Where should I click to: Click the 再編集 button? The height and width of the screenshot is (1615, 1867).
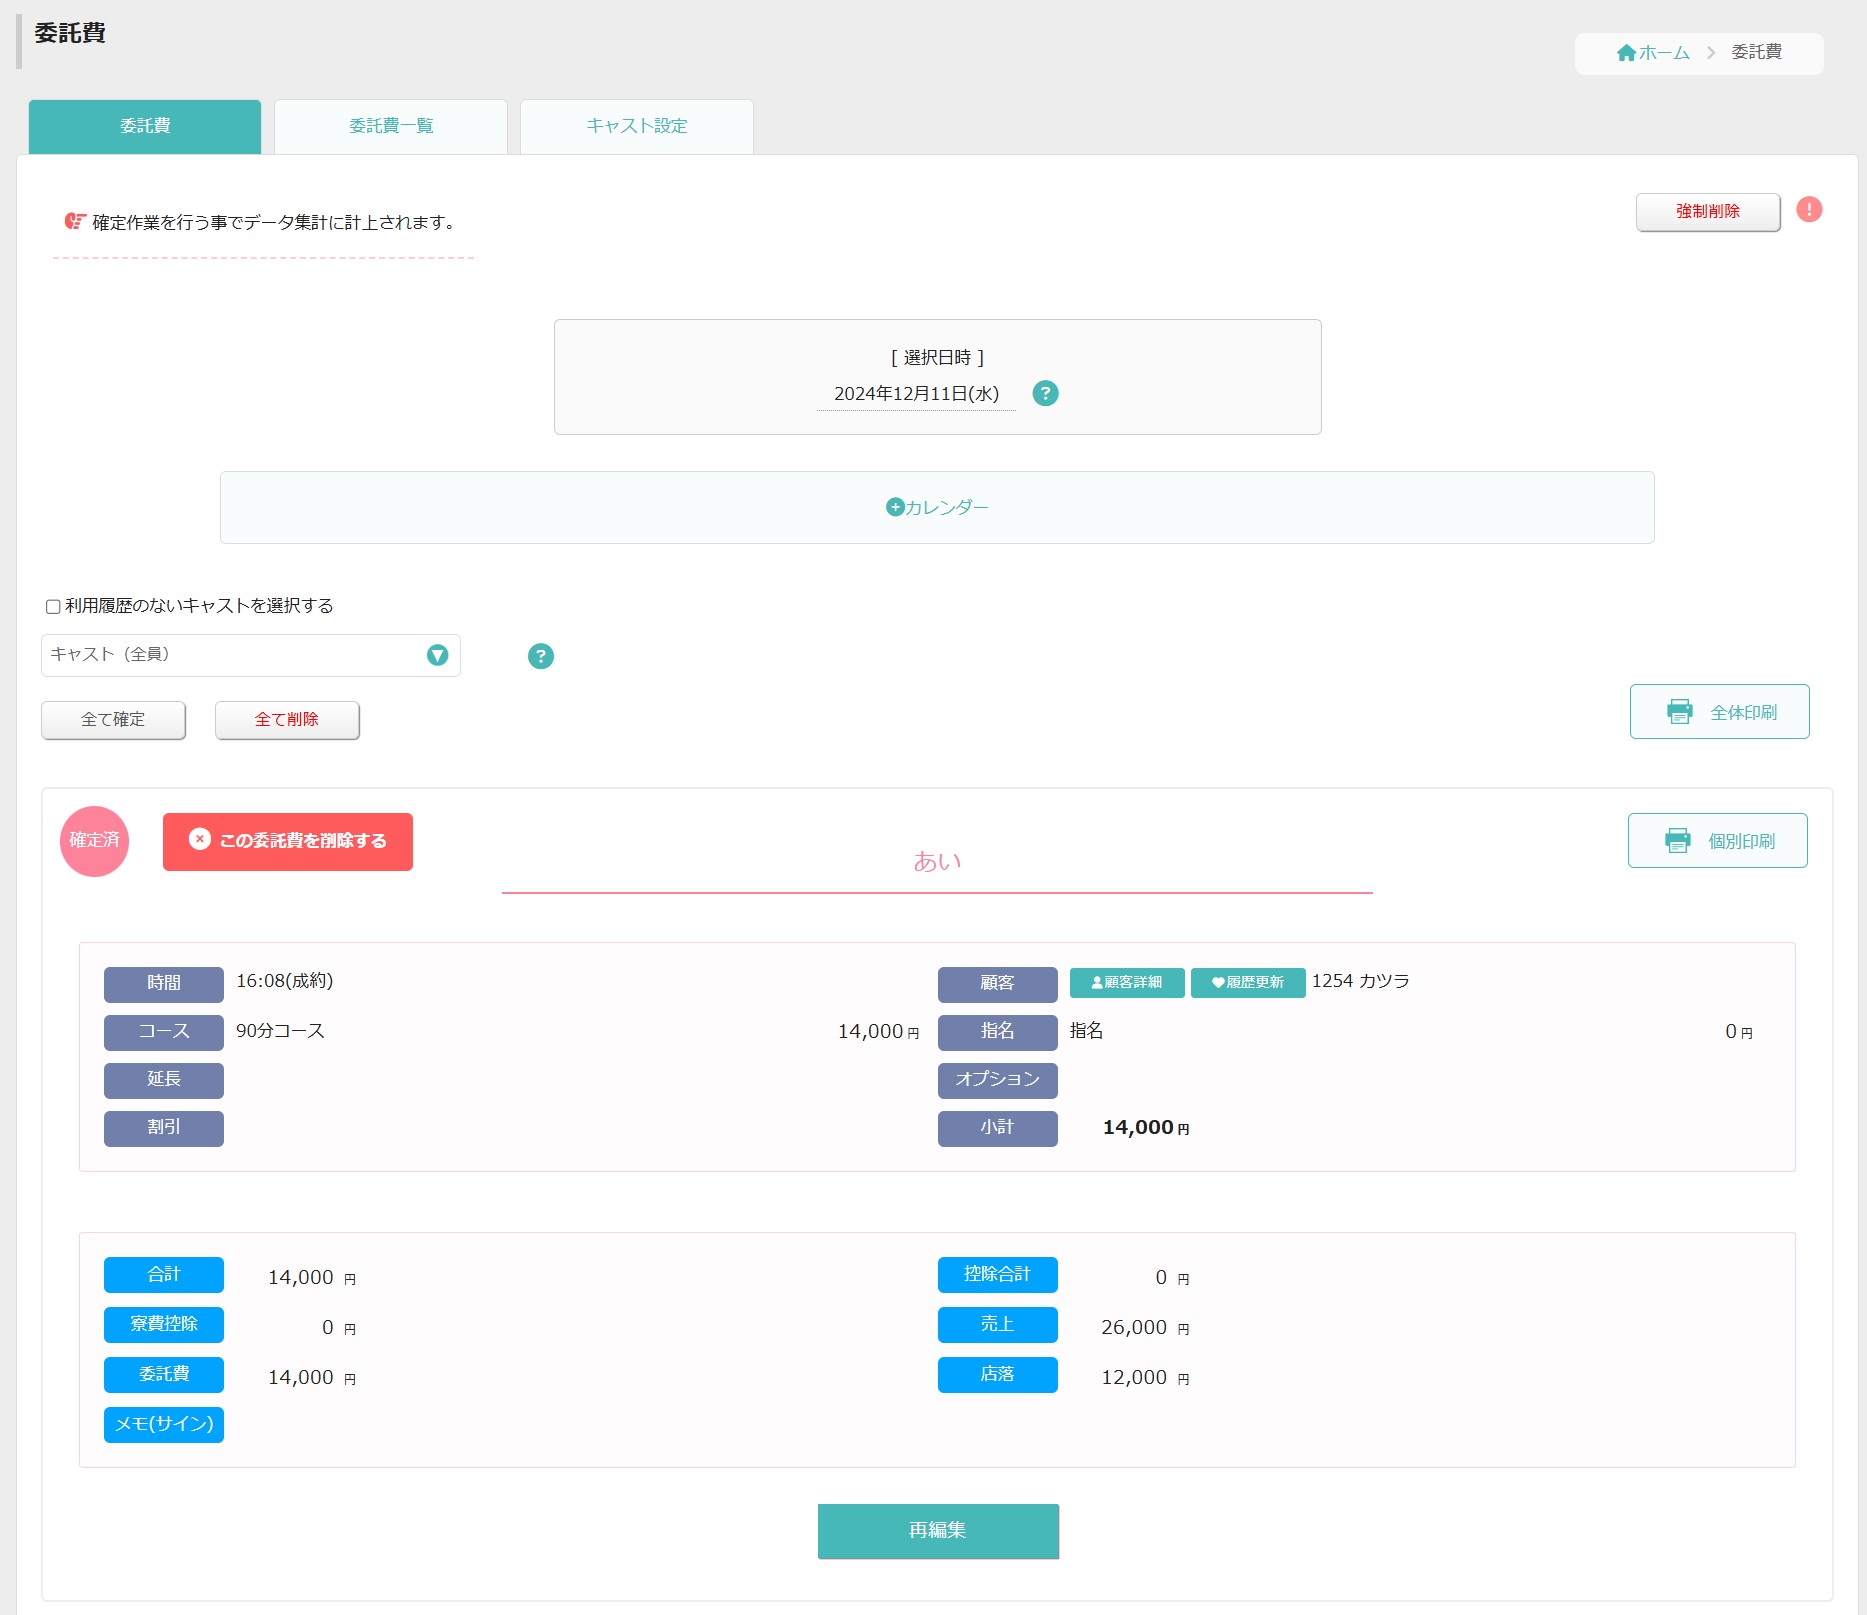(x=938, y=1531)
